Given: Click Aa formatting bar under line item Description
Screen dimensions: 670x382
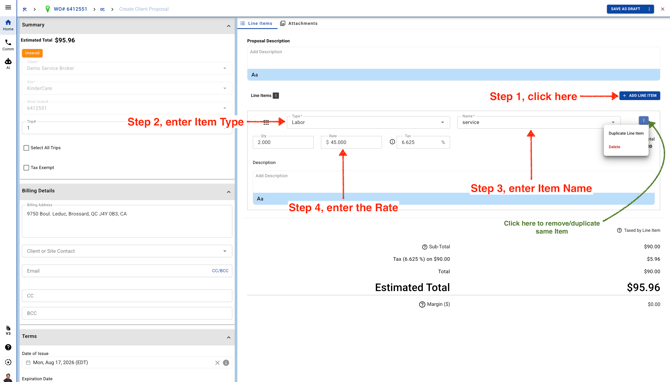Looking at the screenshot, I should (453, 199).
